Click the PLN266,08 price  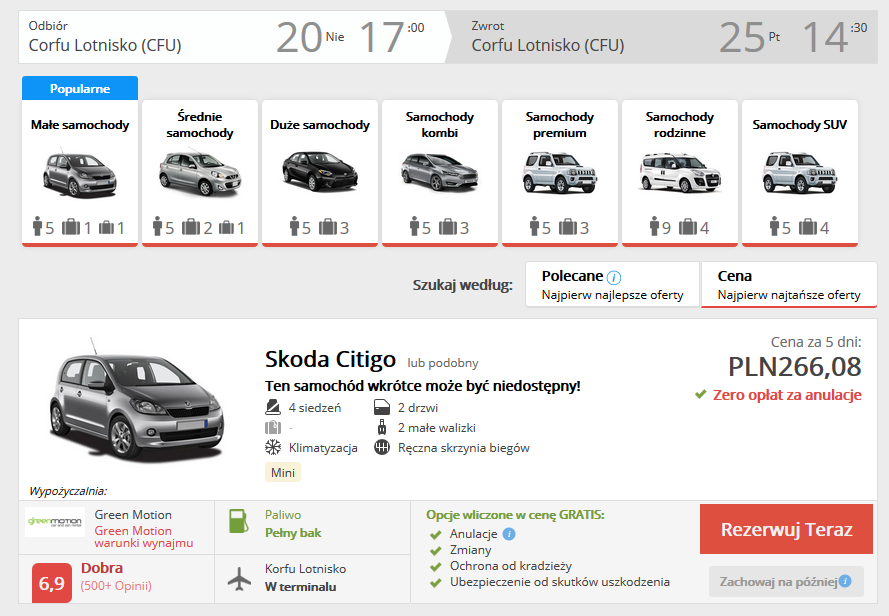point(794,367)
